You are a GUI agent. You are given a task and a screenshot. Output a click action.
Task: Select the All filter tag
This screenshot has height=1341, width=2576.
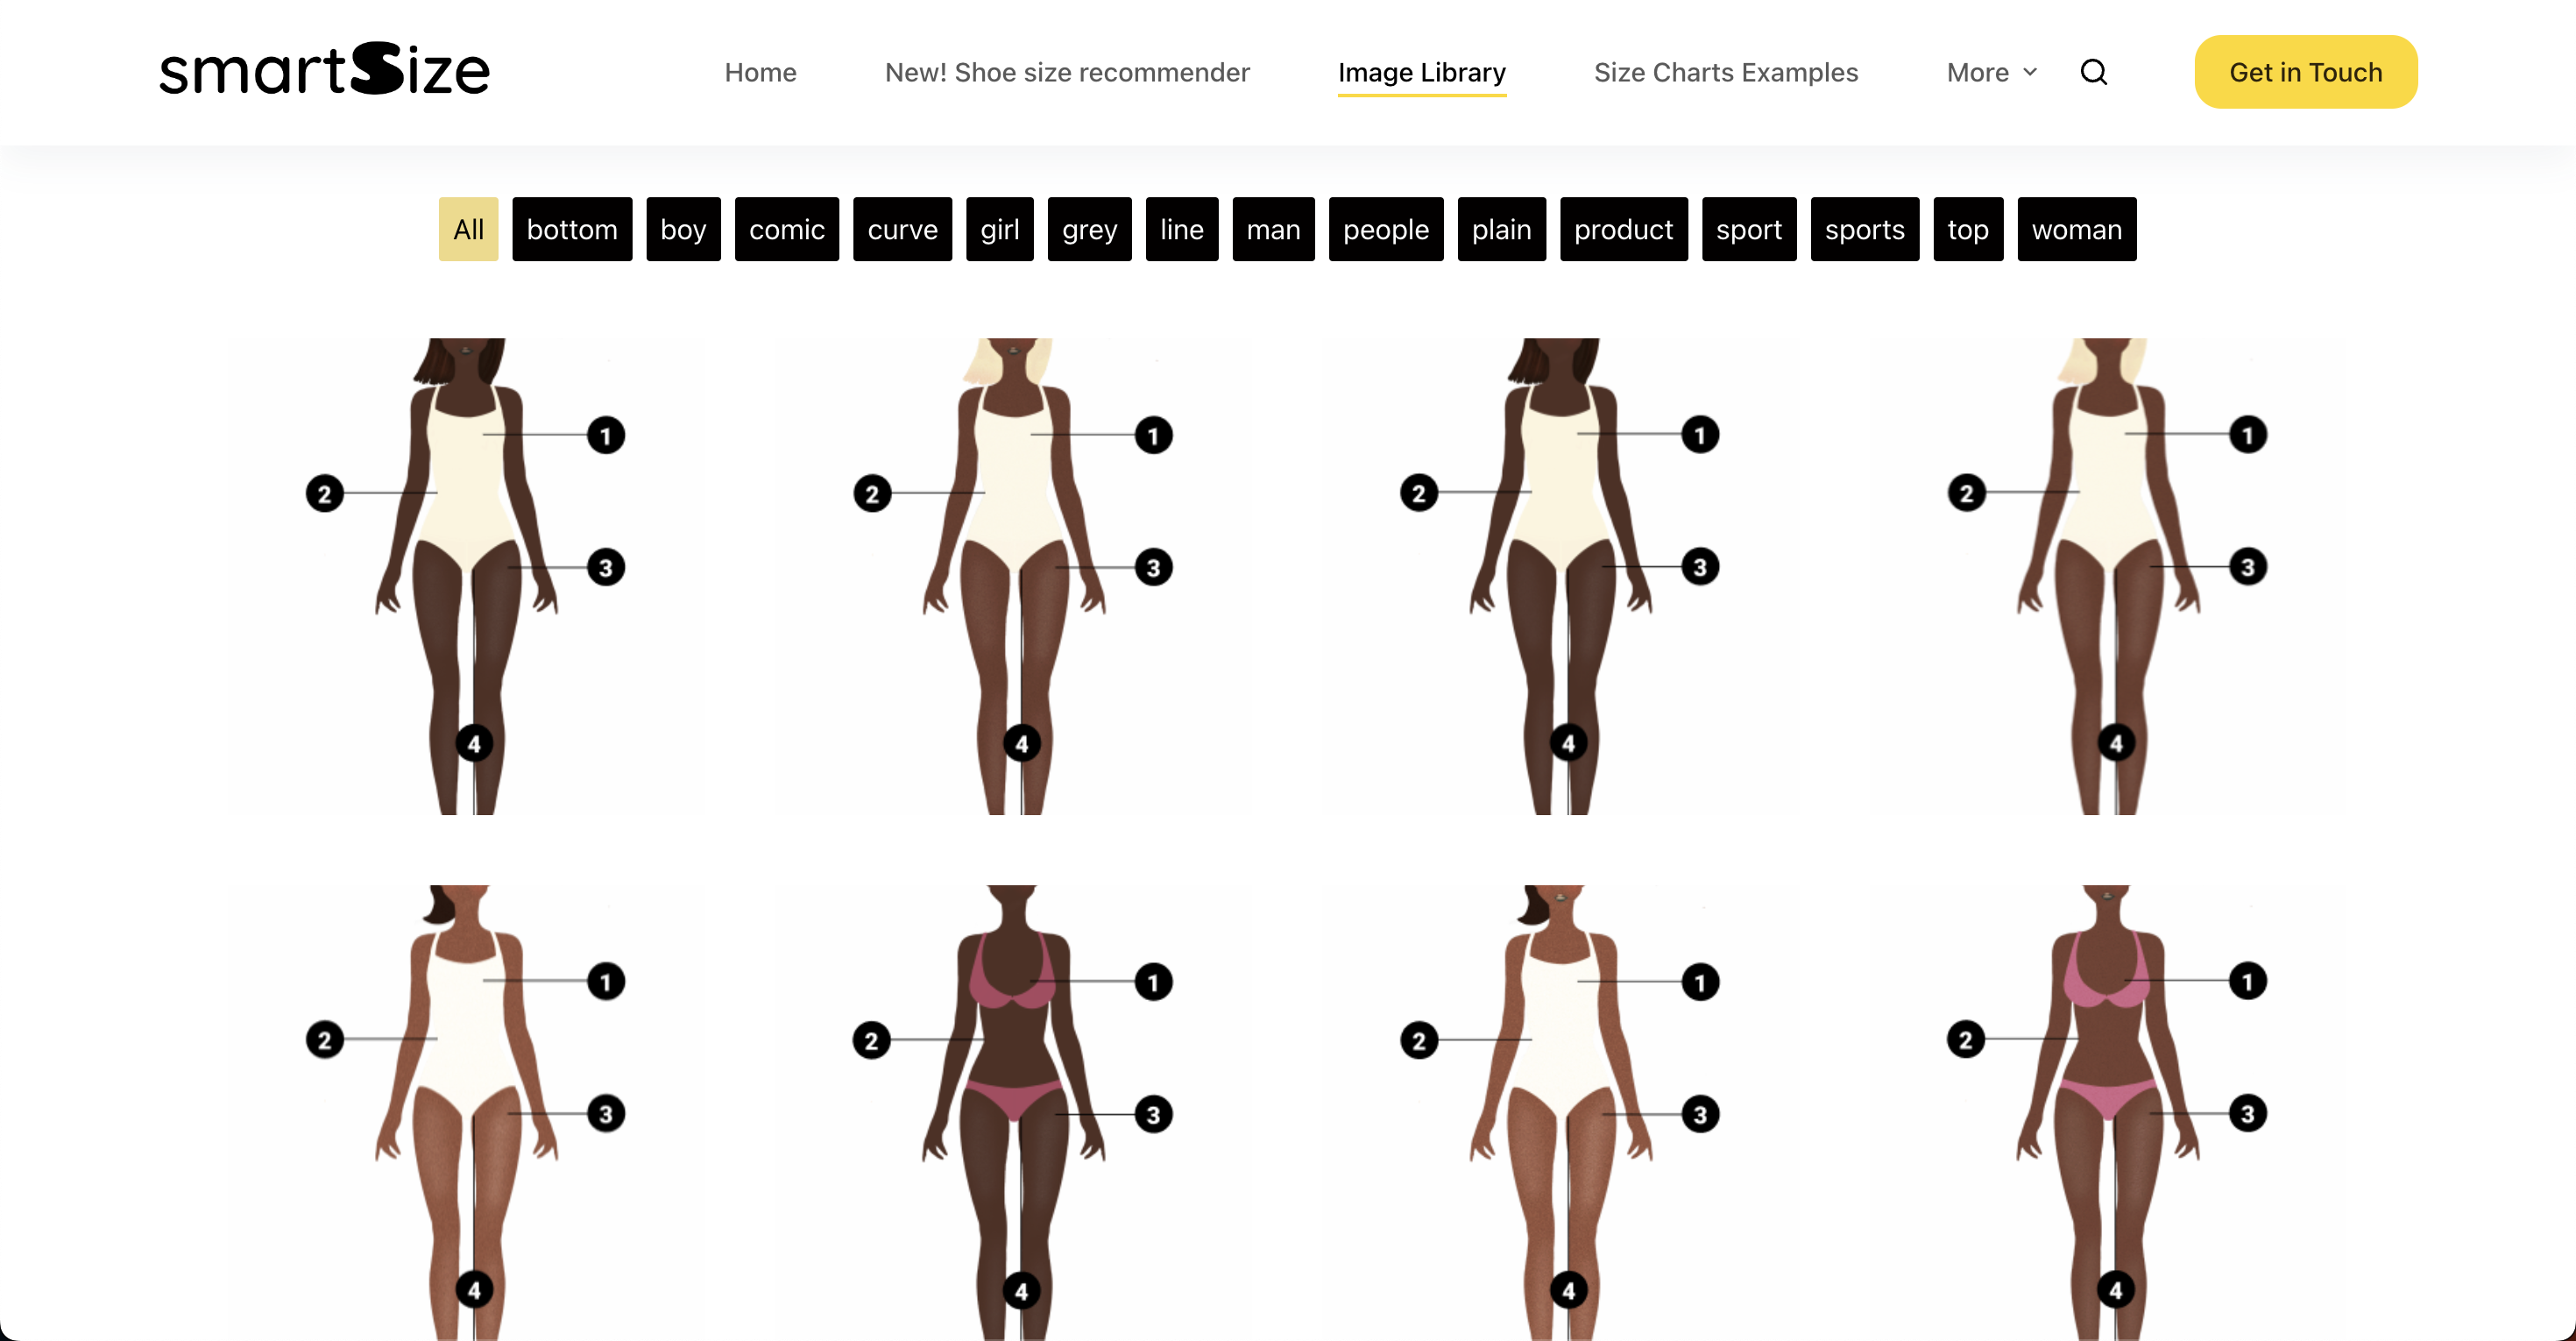[468, 229]
